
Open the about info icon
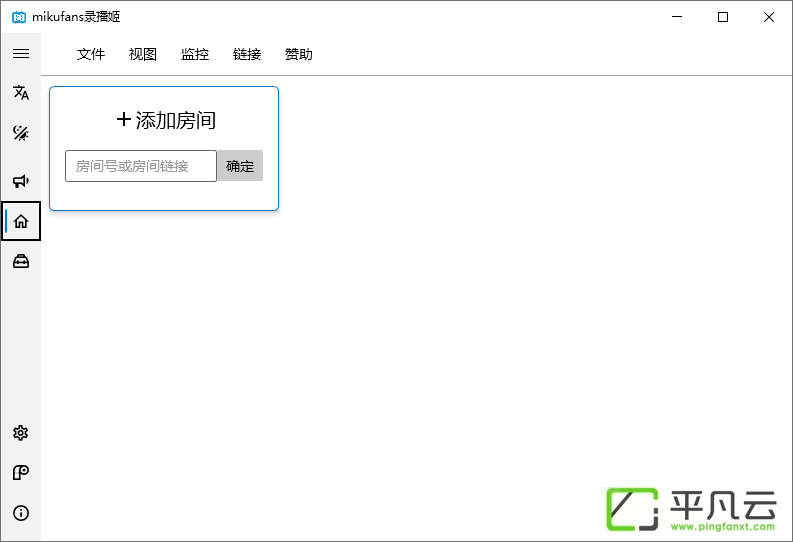coord(21,513)
